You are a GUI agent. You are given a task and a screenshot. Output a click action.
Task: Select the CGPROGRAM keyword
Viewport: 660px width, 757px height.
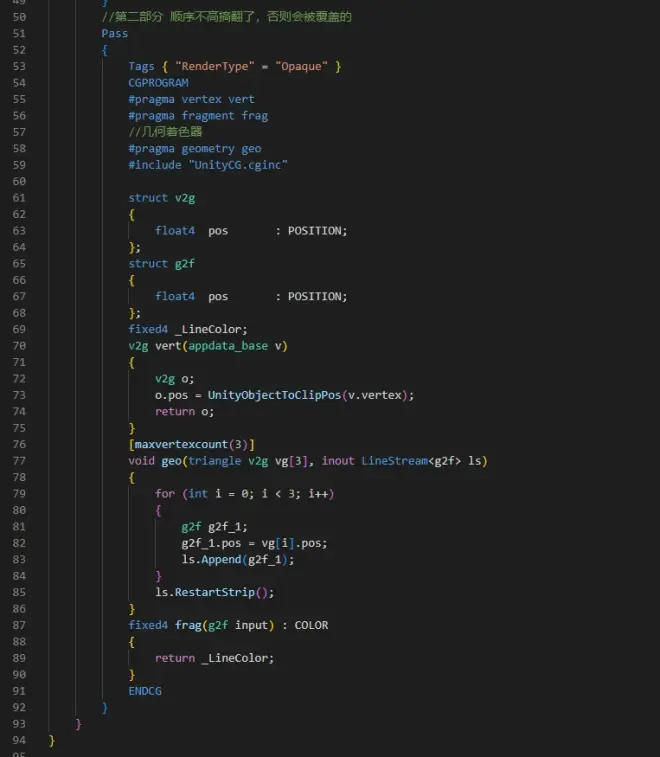(x=158, y=83)
